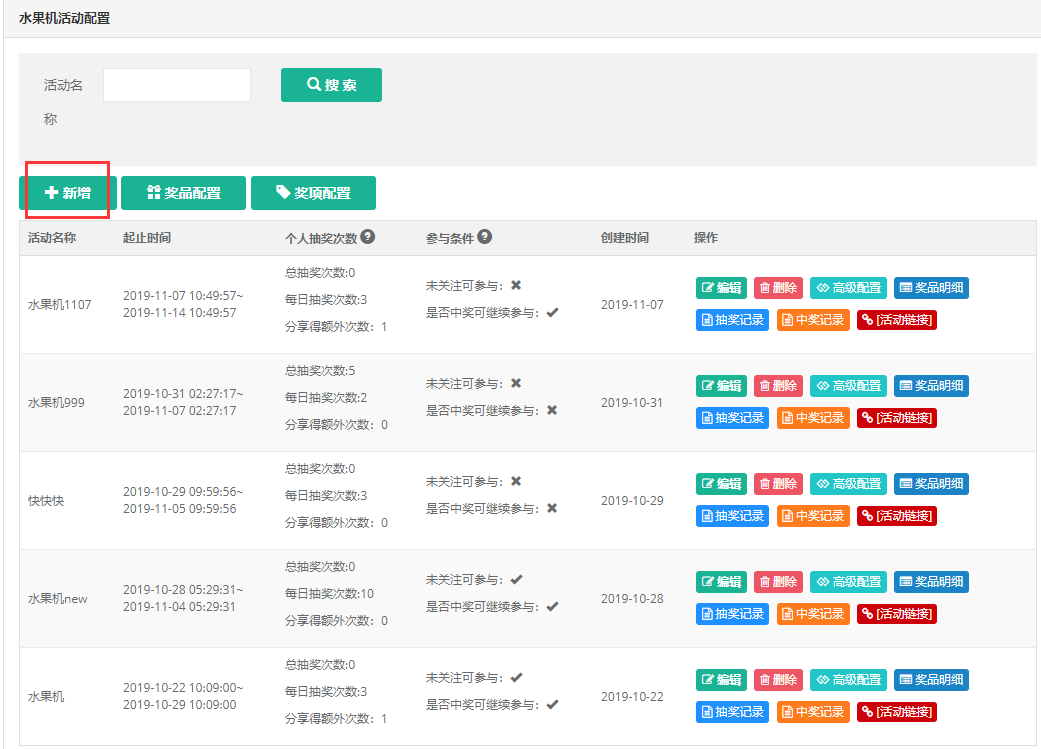
Task: View 抽奖记录 for 2019-10-22 水果机
Action: point(732,712)
